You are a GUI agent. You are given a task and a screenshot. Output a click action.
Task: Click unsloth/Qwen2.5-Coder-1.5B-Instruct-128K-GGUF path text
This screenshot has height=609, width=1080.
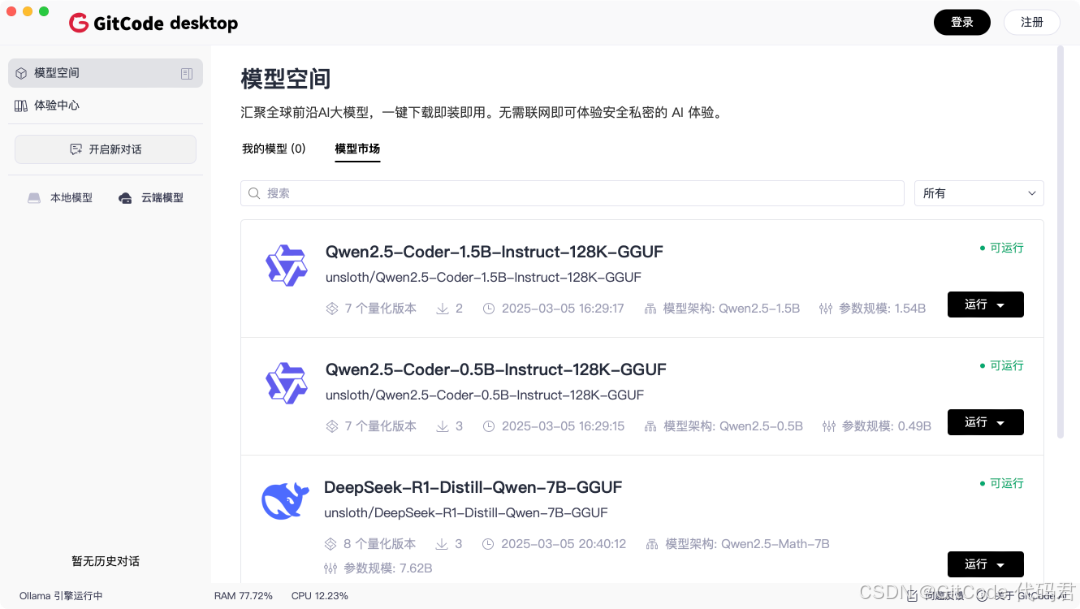coord(483,278)
